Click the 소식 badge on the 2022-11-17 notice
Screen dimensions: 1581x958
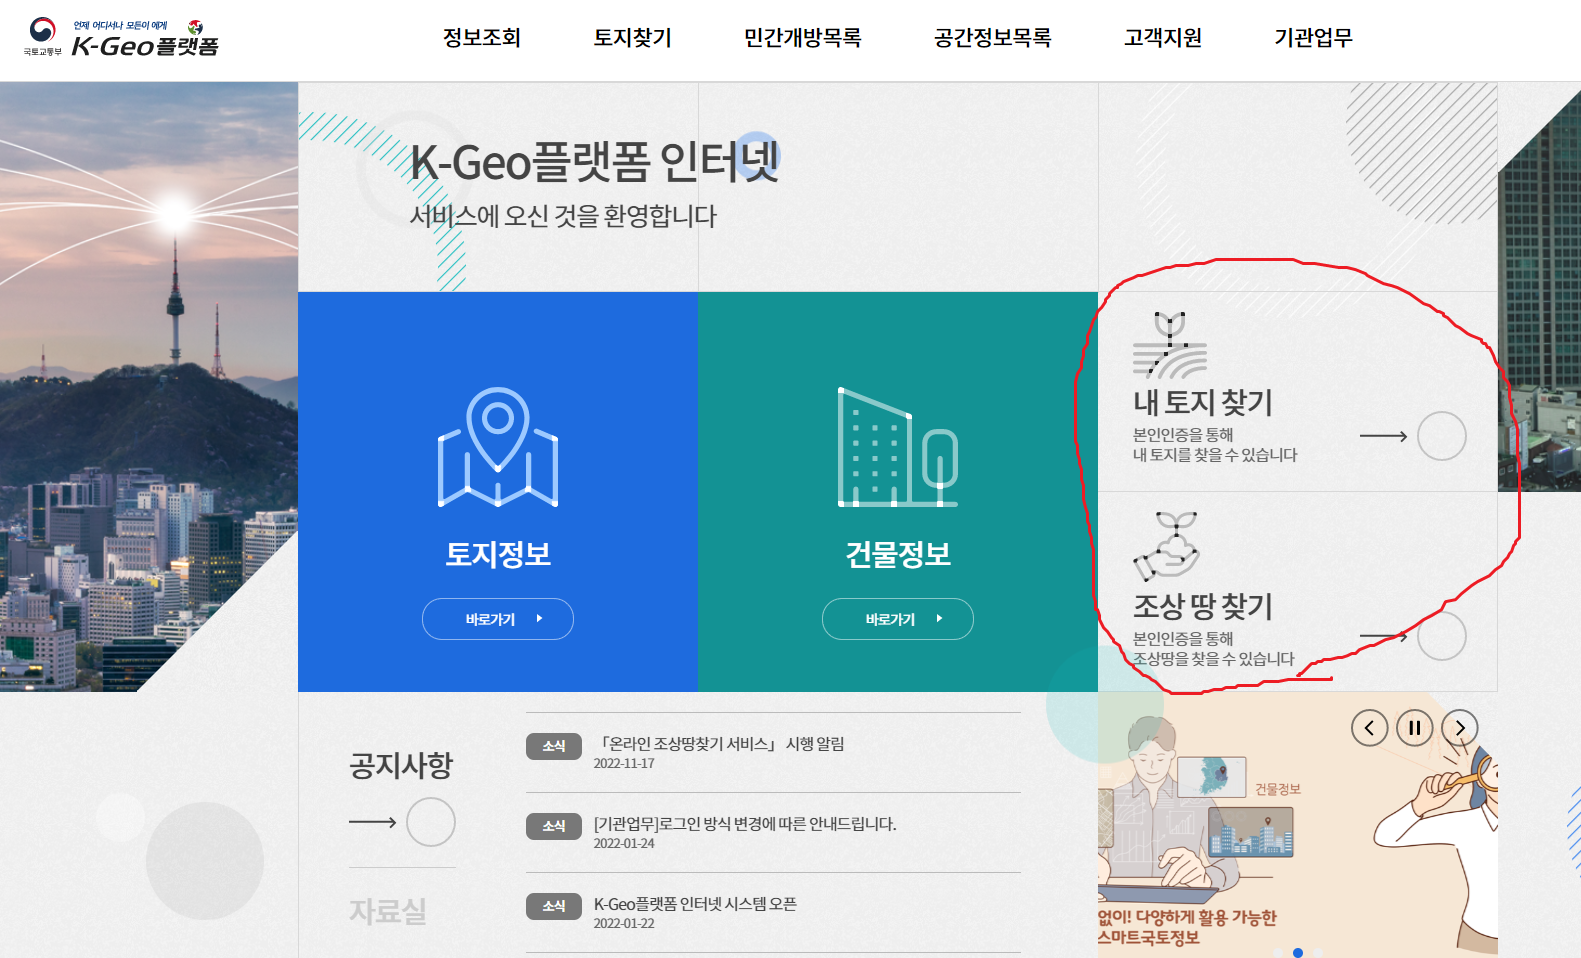[x=554, y=746]
